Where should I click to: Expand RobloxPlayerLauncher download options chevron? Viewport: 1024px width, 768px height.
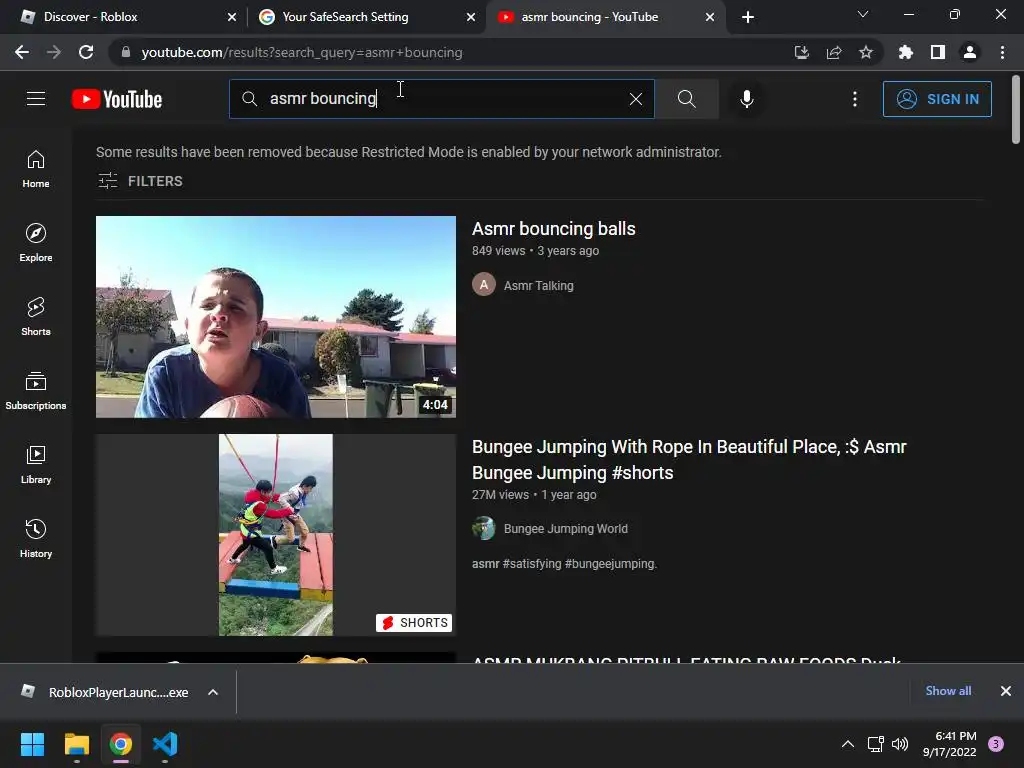click(213, 692)
